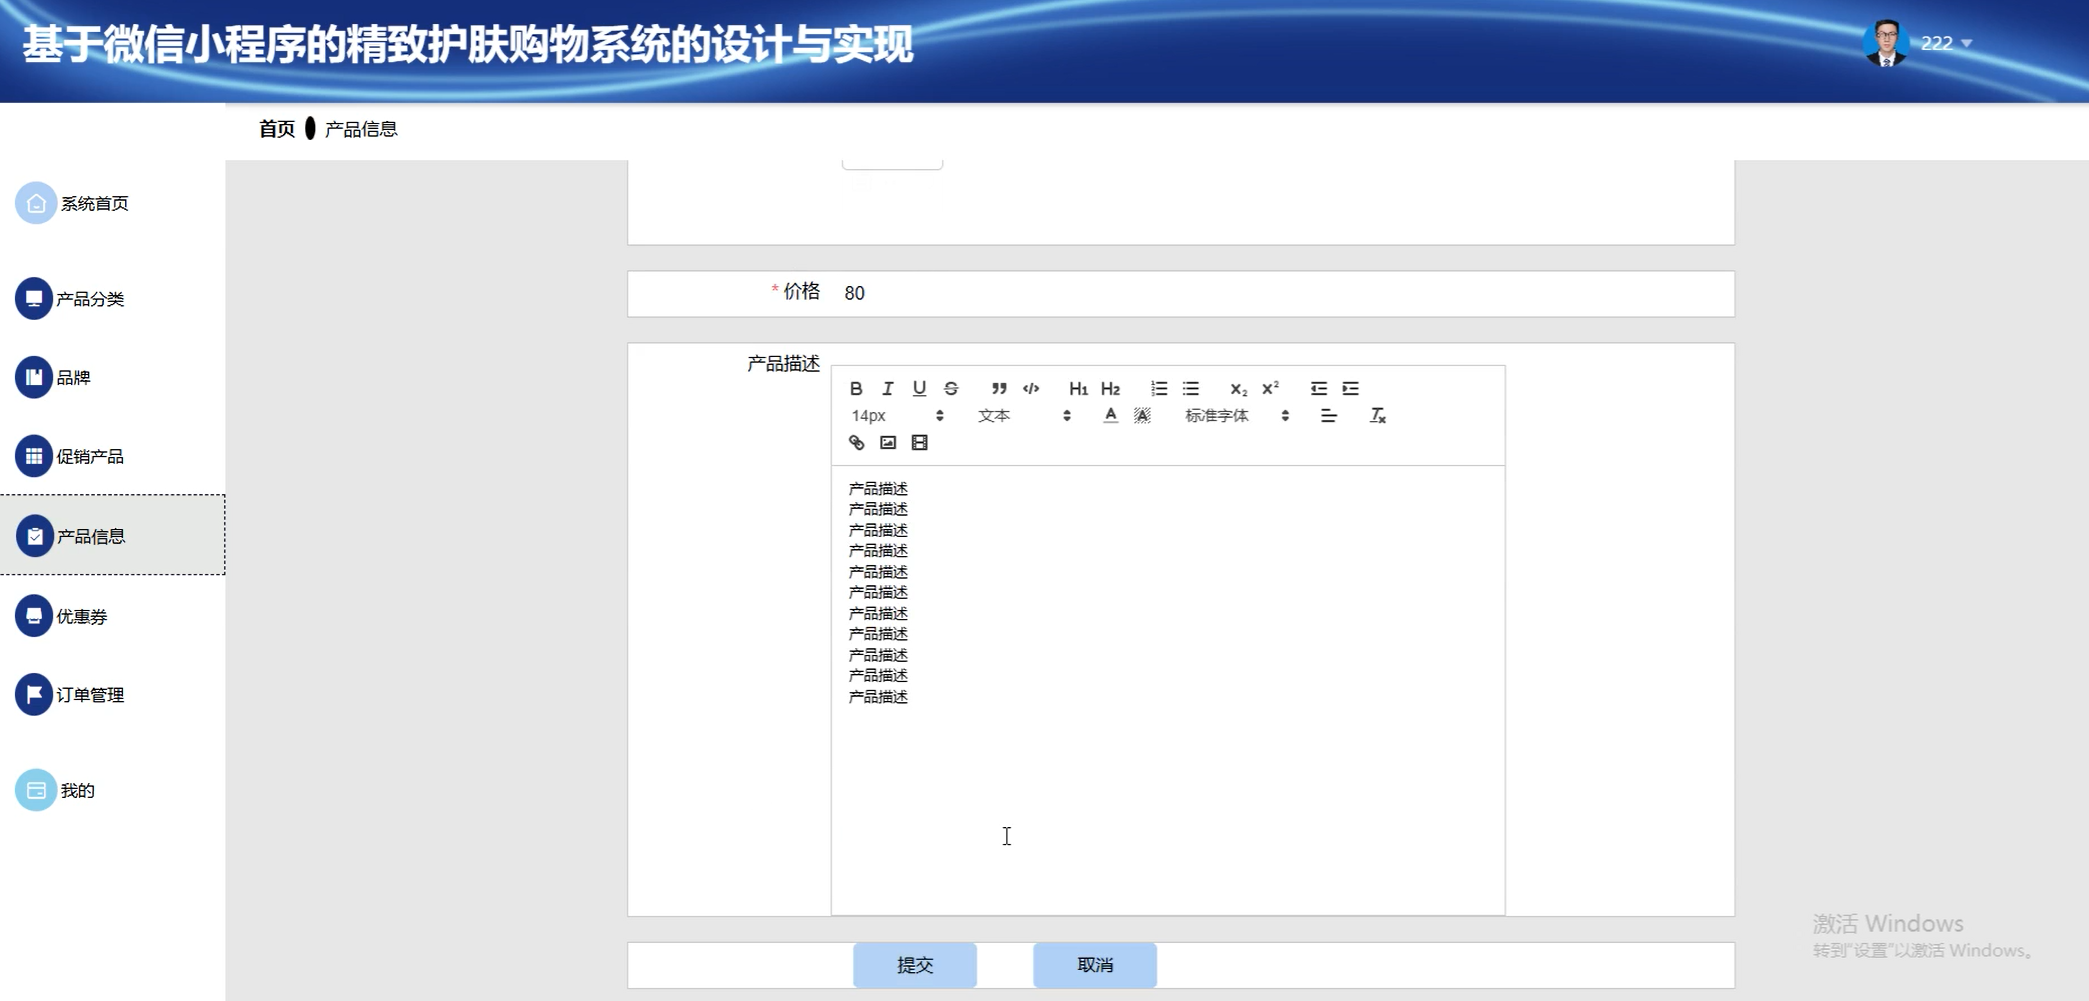Viewport: 2089px width, 1001px height.
Task: Apply Heading 2 style
Action: point(1110,388)
